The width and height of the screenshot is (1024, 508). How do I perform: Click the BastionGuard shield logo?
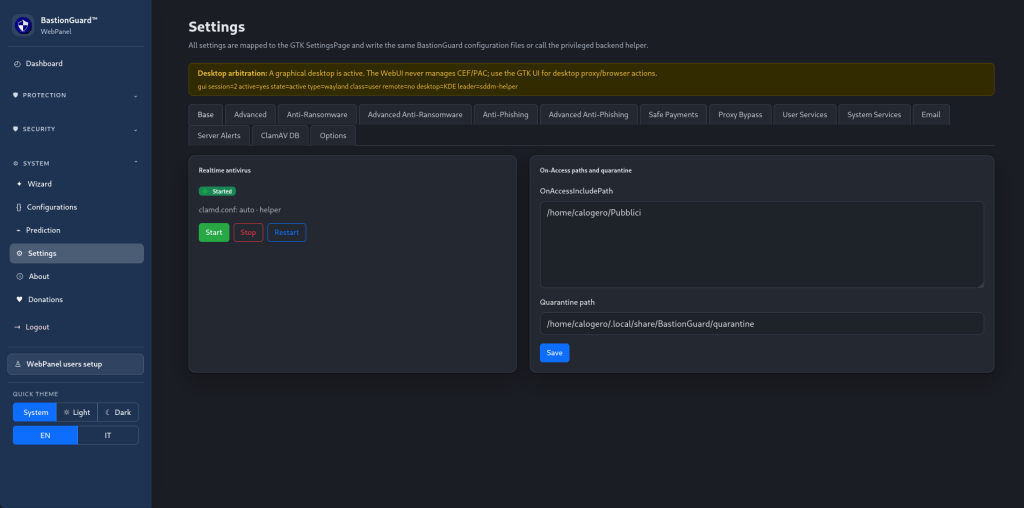coord(24,25)
